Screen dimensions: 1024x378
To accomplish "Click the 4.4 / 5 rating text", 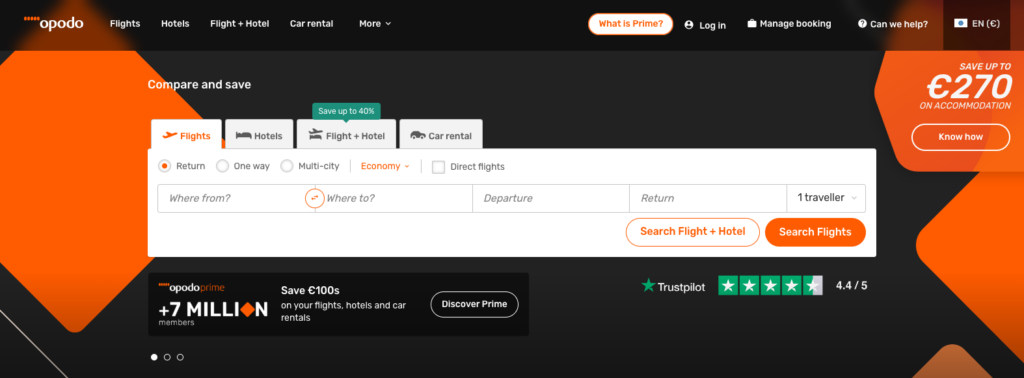I will click(x=852, y=285).
